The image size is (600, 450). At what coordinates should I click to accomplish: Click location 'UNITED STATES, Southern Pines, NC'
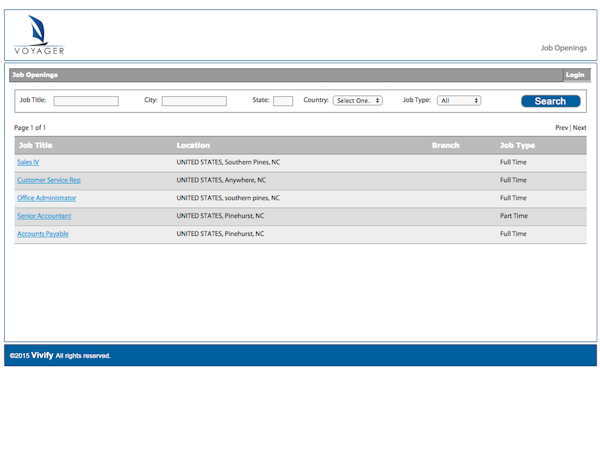click(x=228, y=162)
